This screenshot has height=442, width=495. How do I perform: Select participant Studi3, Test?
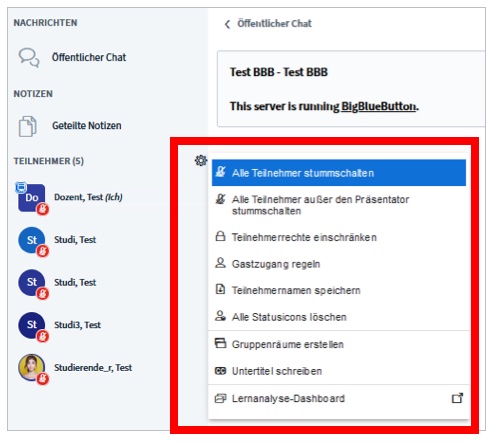(77, 325)
